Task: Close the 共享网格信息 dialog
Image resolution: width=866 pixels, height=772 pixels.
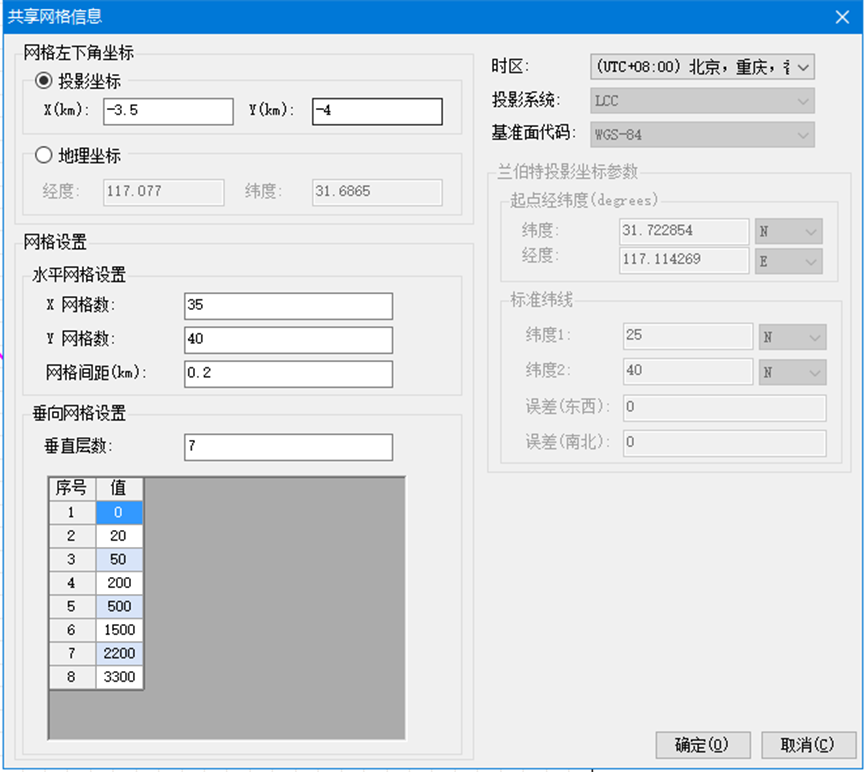Action: (x=842, y=16)
